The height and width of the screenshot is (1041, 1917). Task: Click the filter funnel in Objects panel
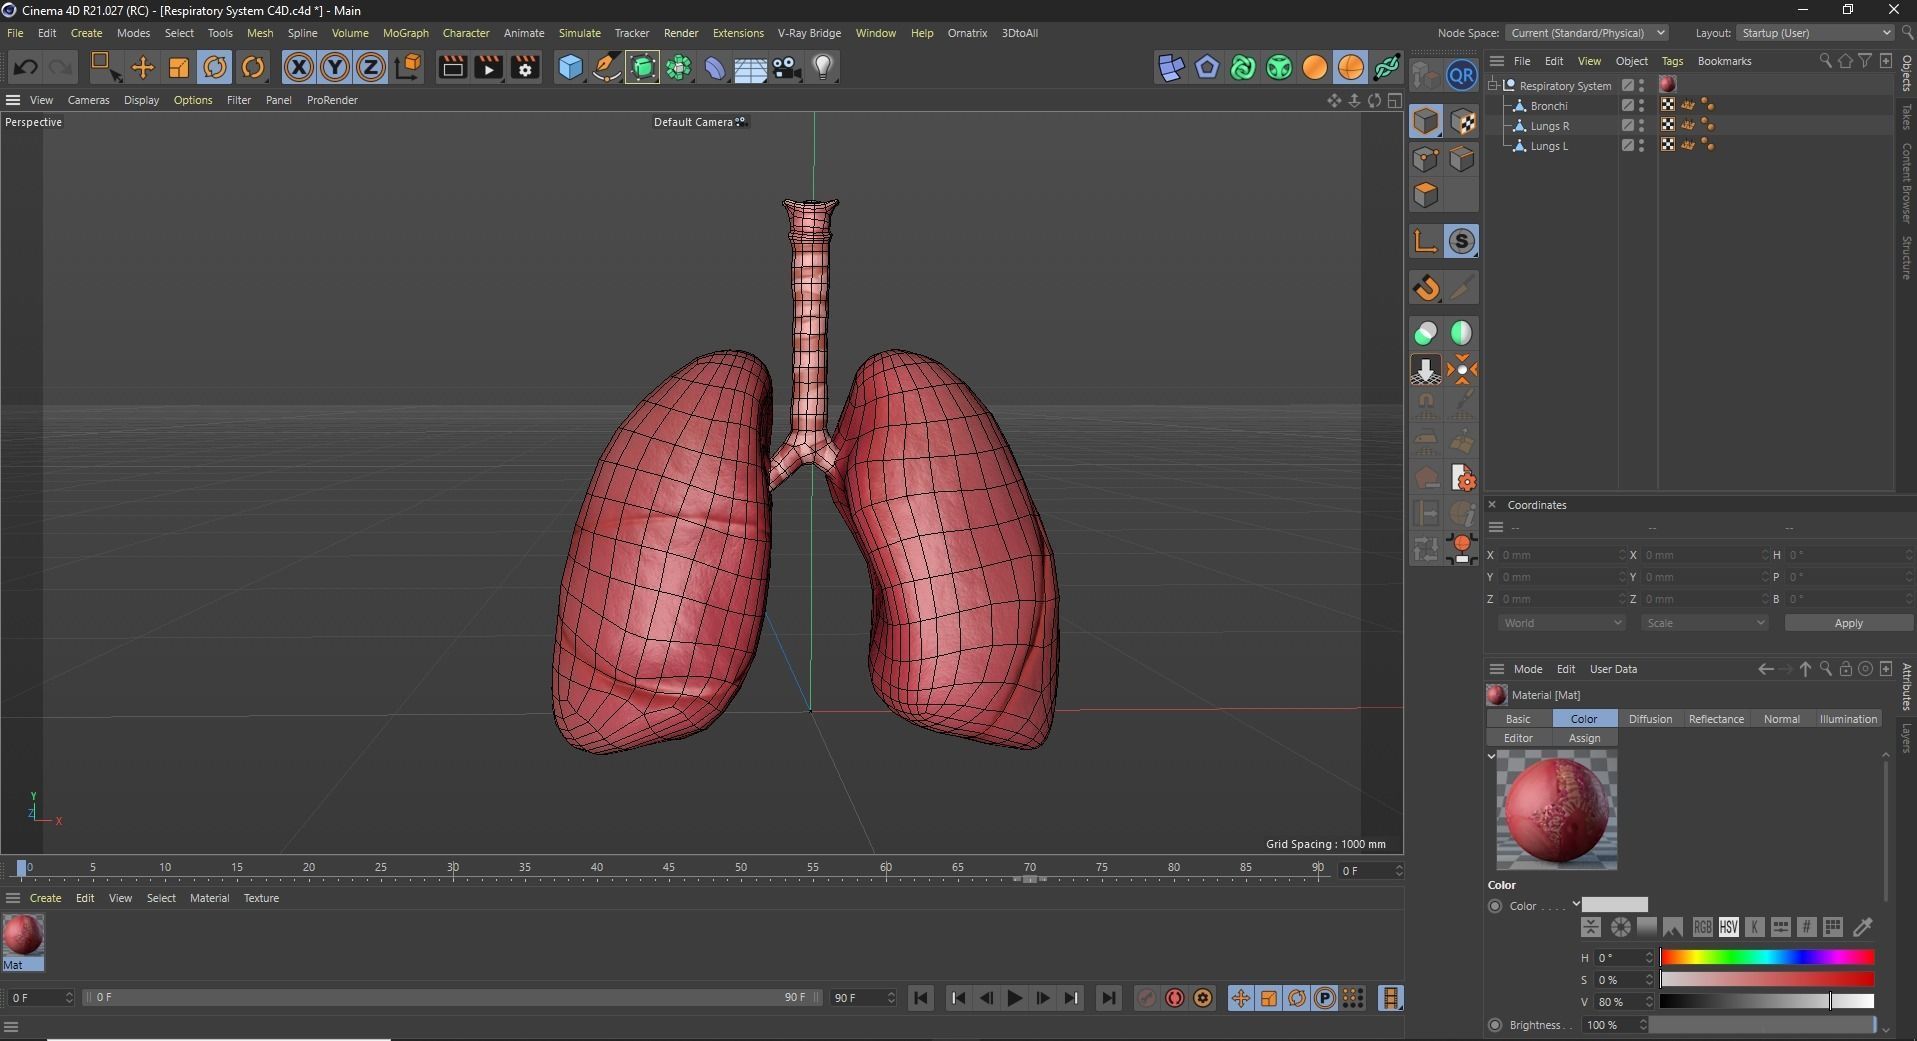1865,61
